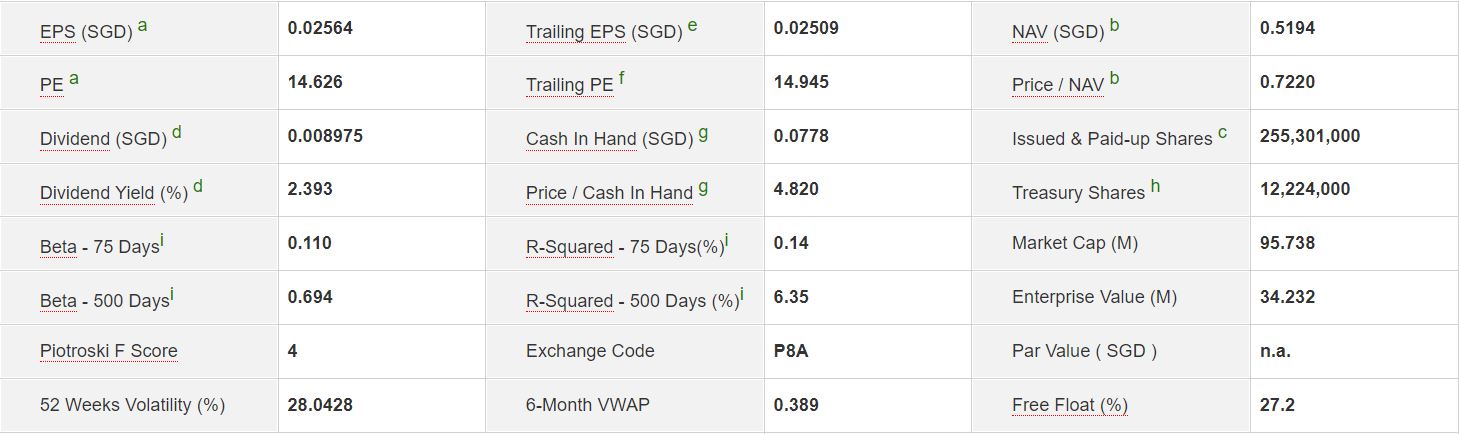Image resolution: width=1459 pixels, height=434 pixels.
Task: Click footnote 'e' beside Trailing EPS
Action: [x=692, y=26]
